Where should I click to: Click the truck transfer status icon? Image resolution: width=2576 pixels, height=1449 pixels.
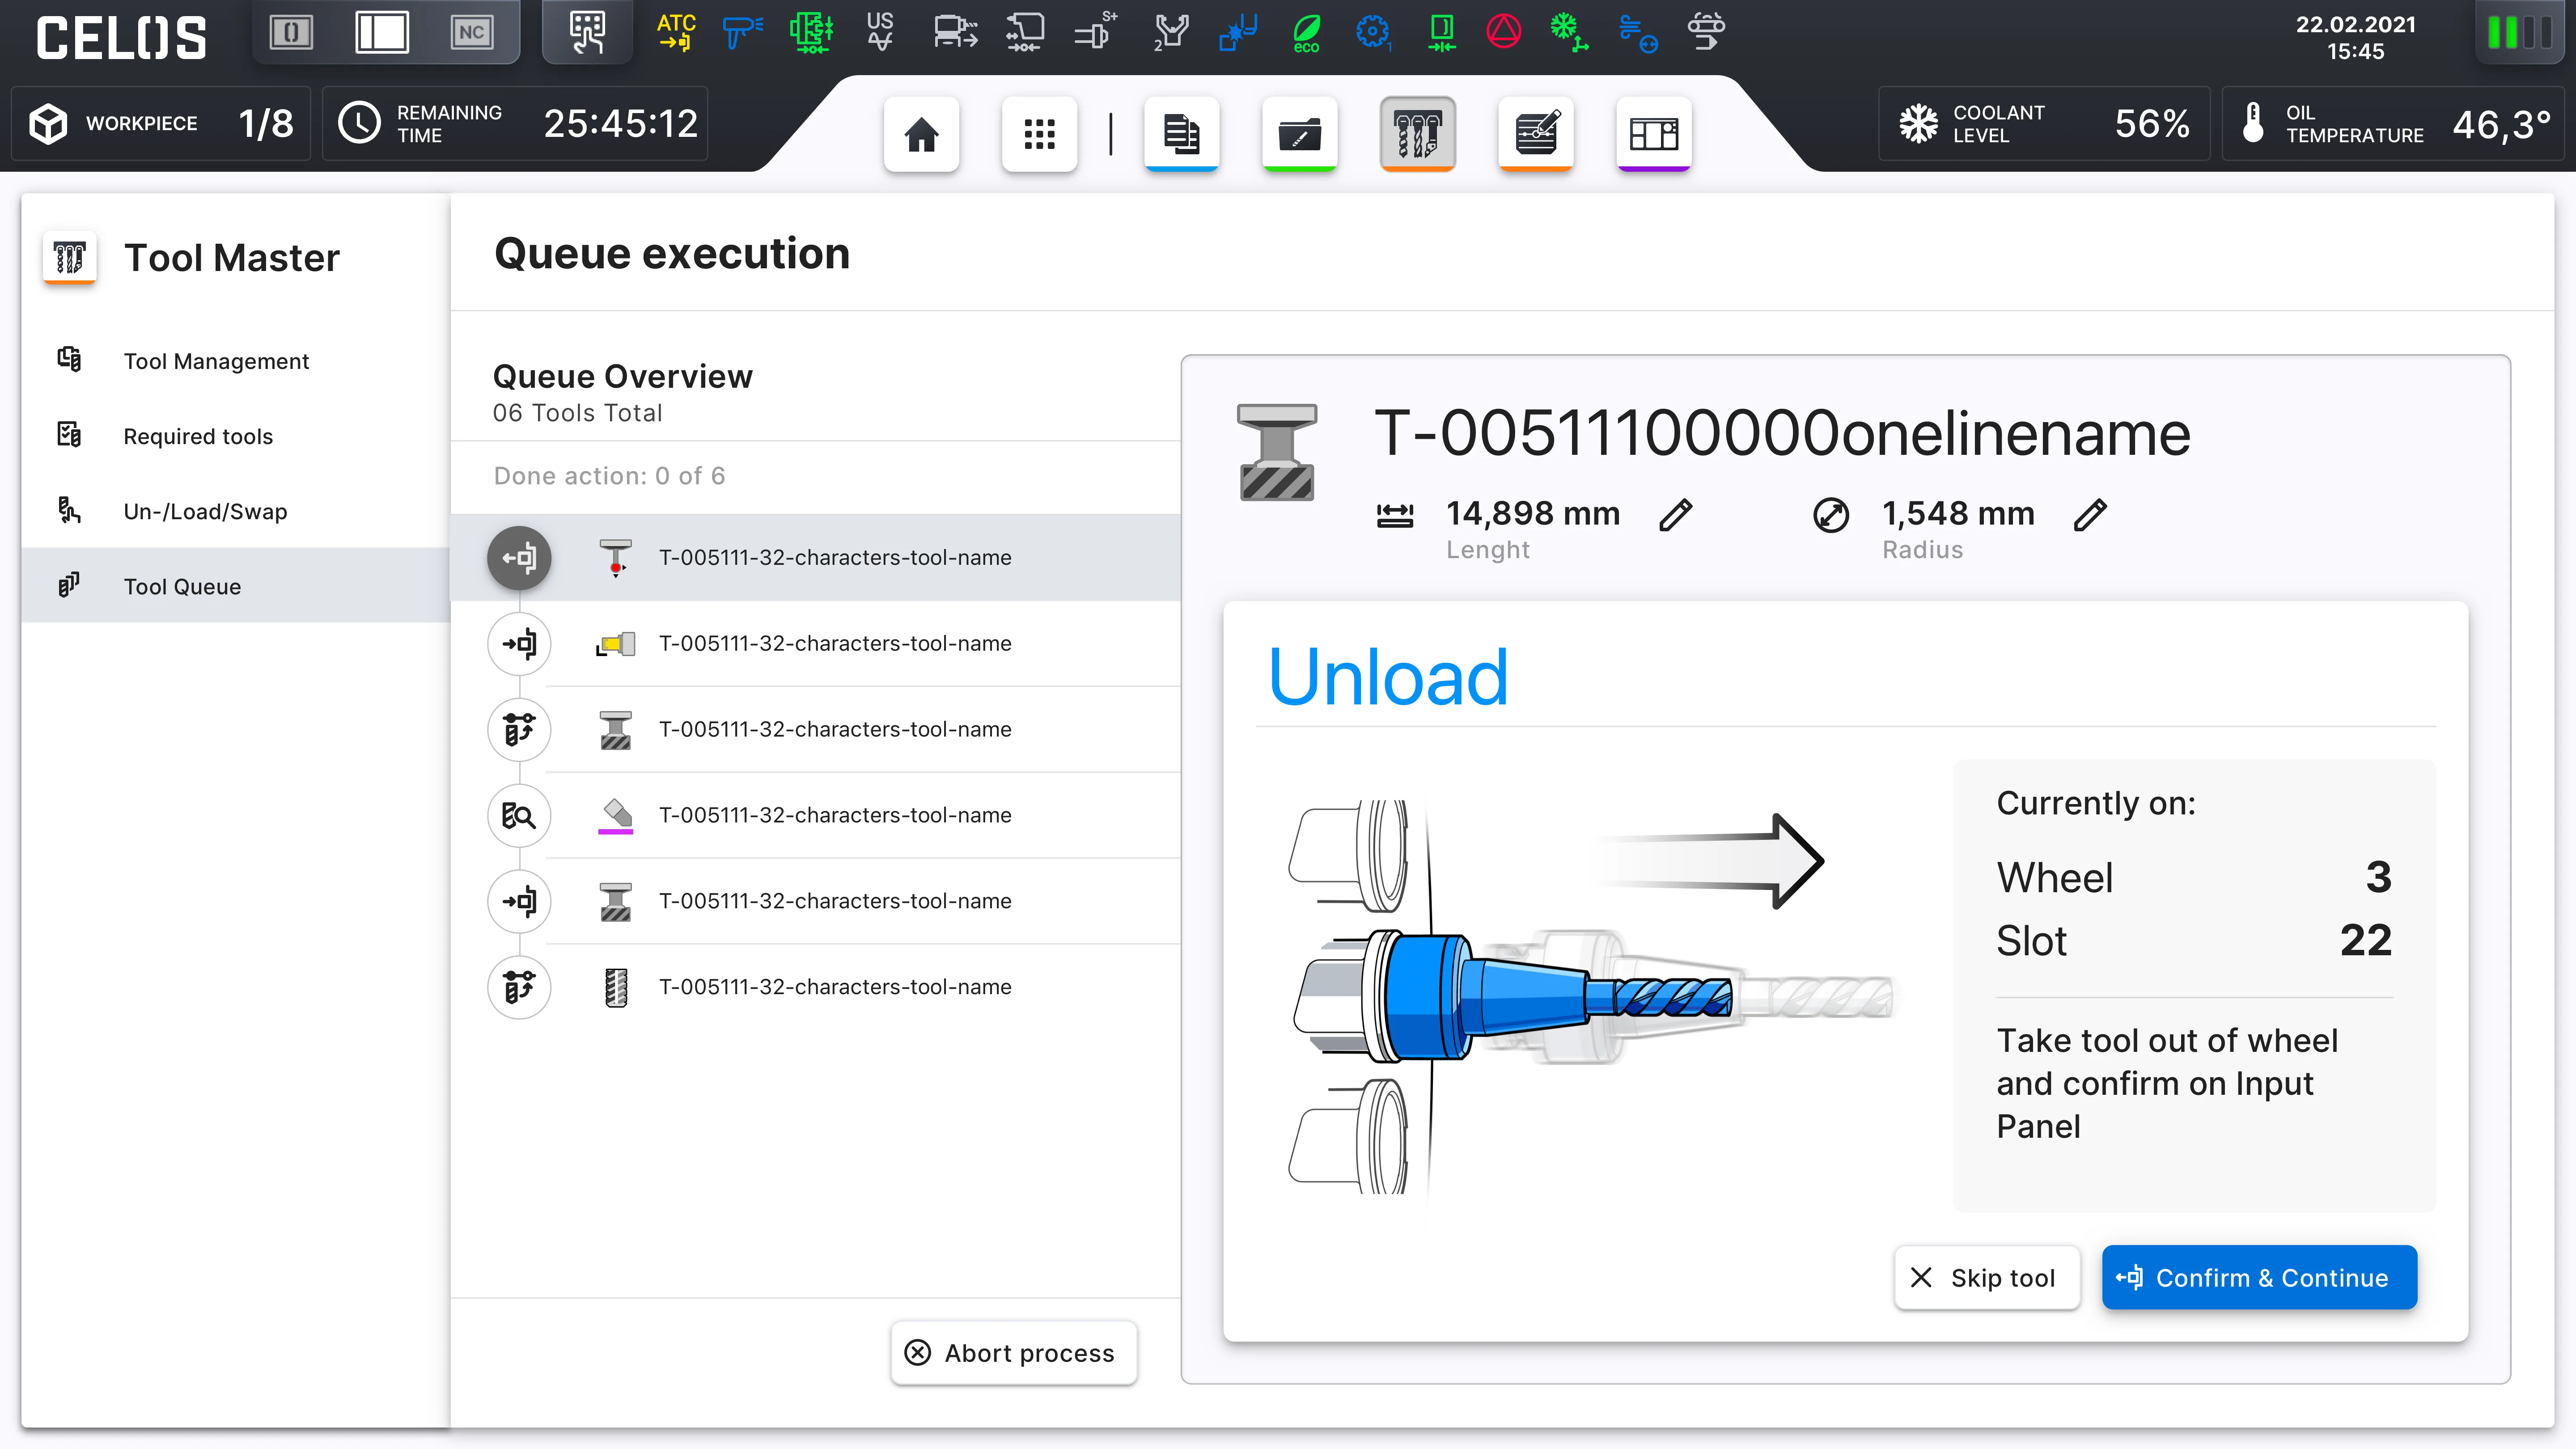tap(955, 32)
